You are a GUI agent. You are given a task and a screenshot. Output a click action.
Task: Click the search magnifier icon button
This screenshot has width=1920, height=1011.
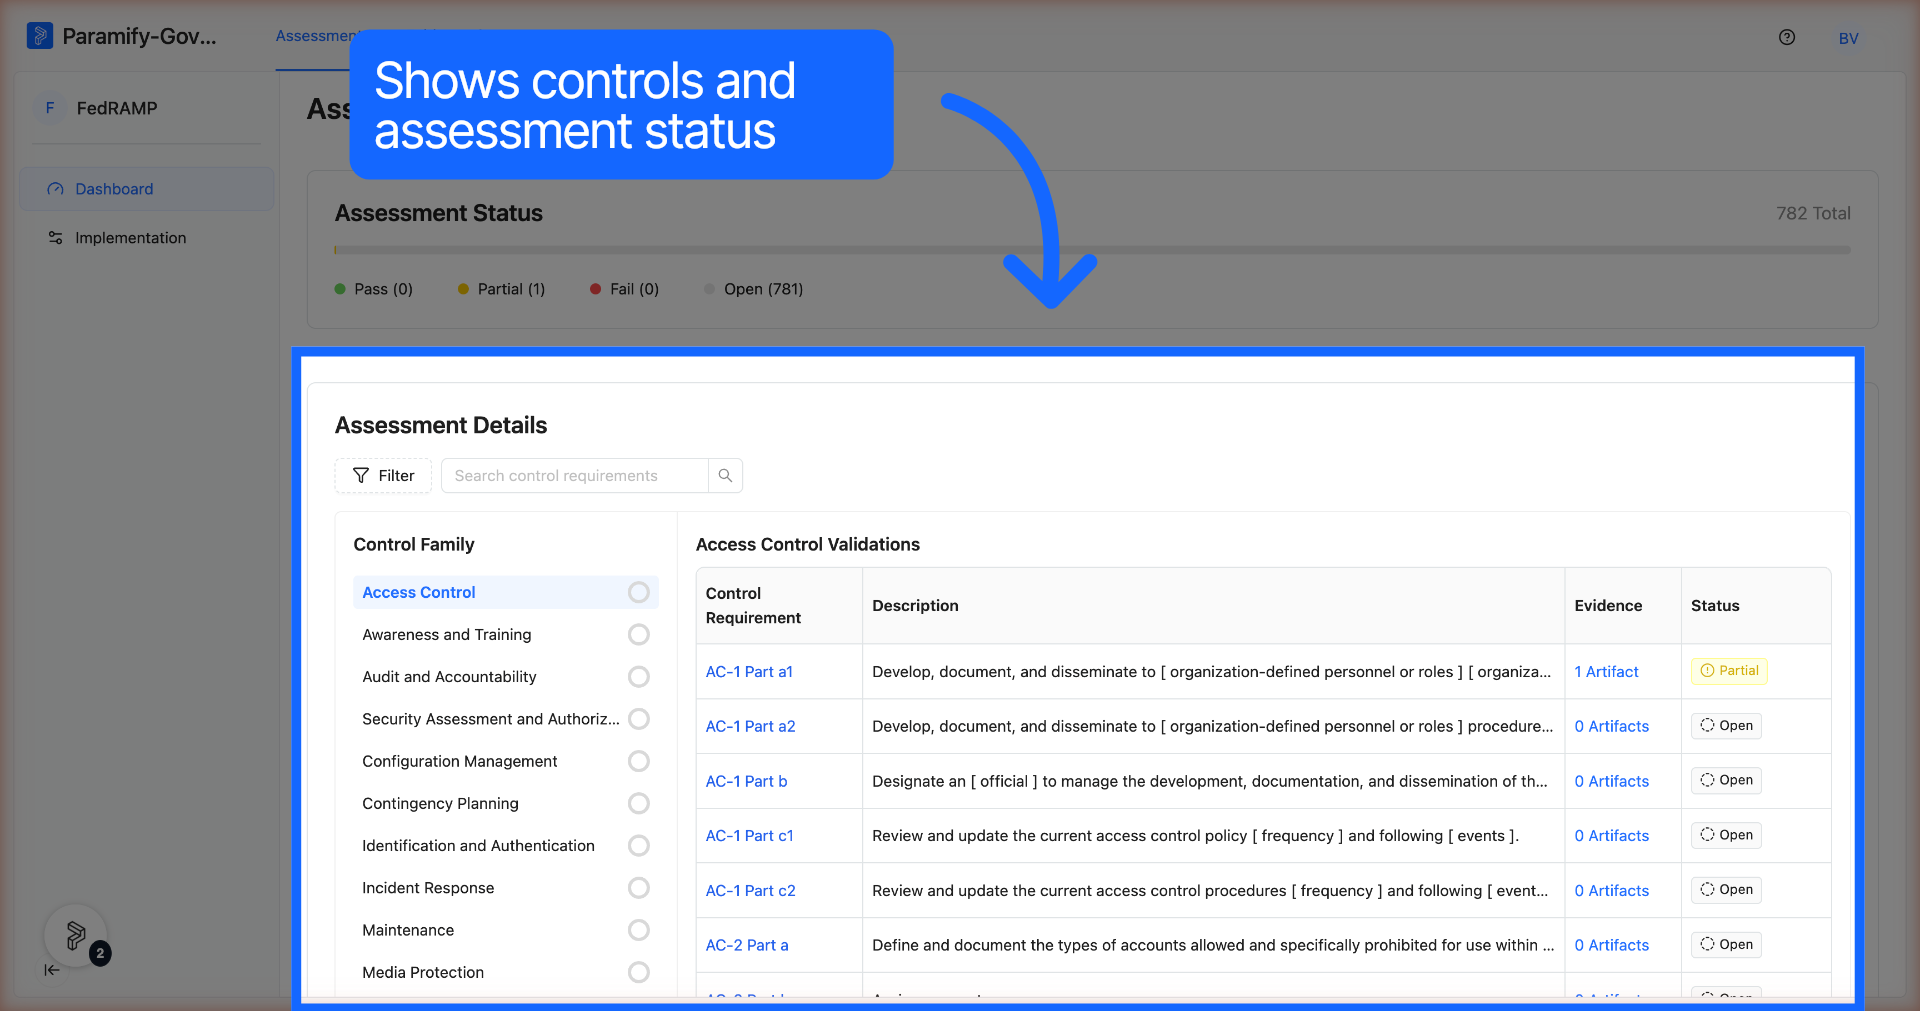(725, 476)
